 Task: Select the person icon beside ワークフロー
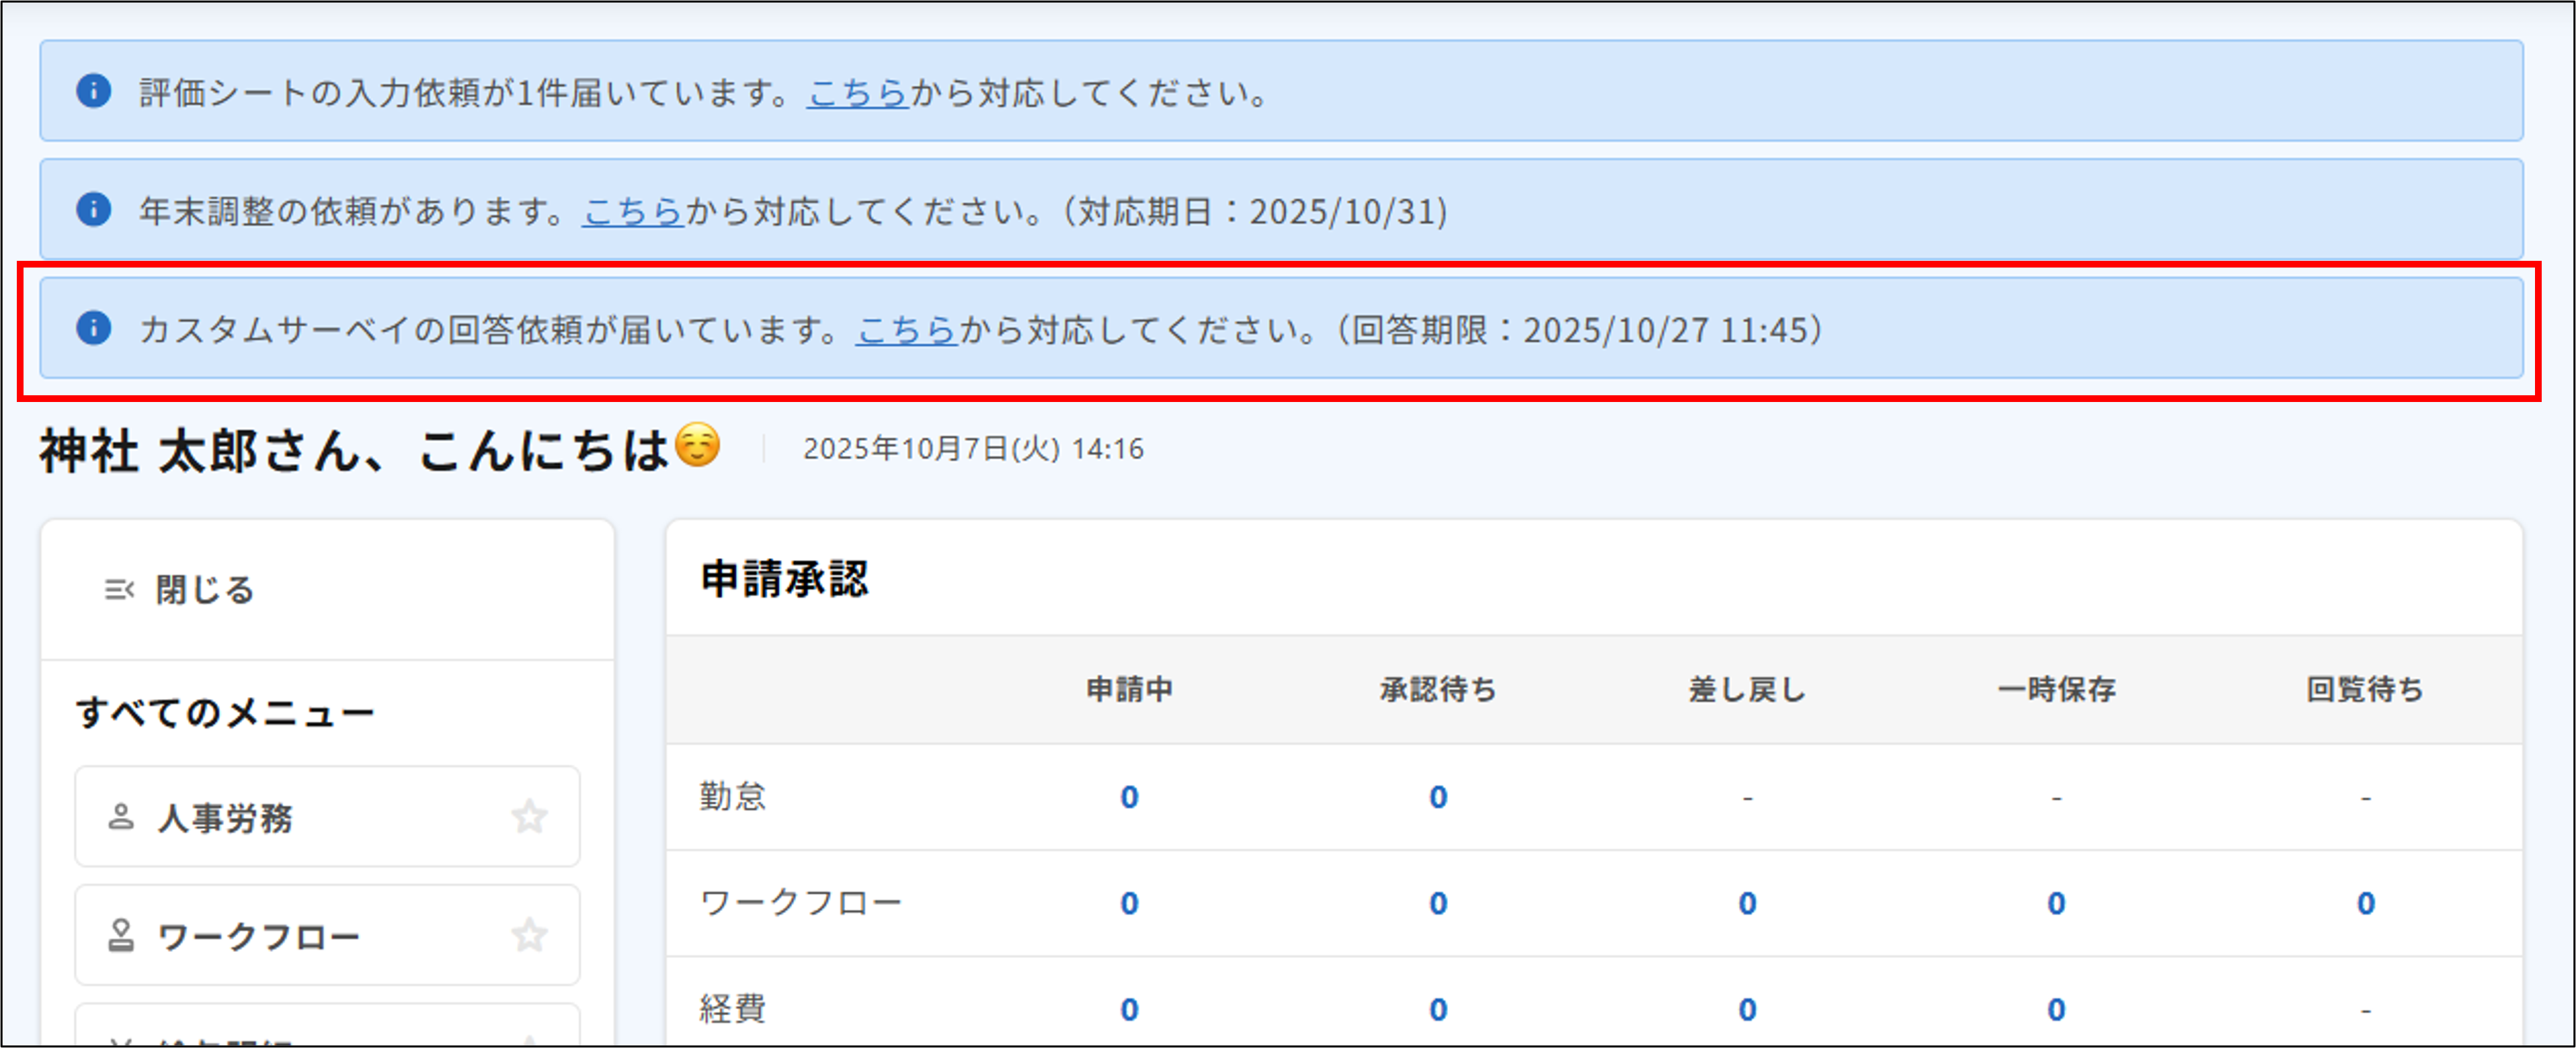point(121,935)
